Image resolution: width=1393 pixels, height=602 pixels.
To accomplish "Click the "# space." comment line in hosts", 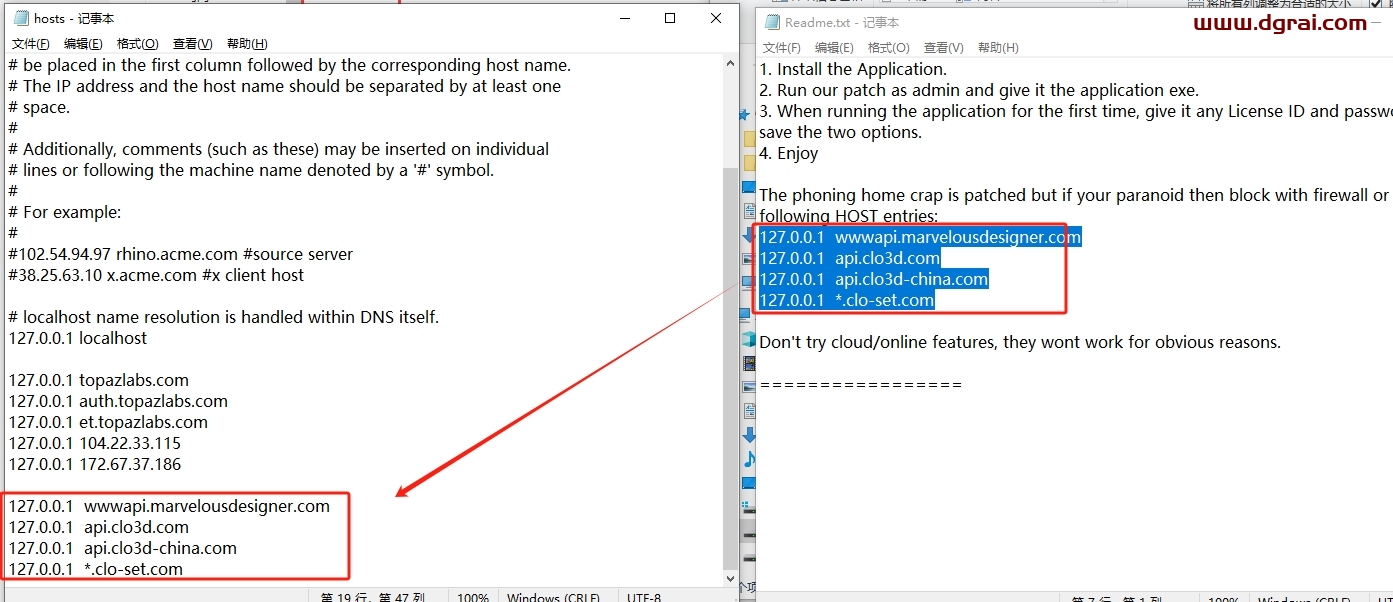I will [x=39, y=107].
